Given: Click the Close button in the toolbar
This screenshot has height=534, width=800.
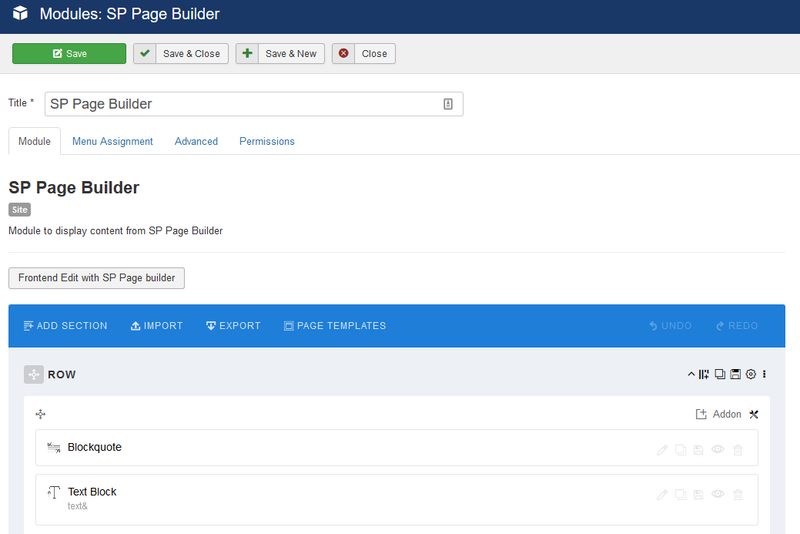Looking at the screenshot, I should 364,54.
